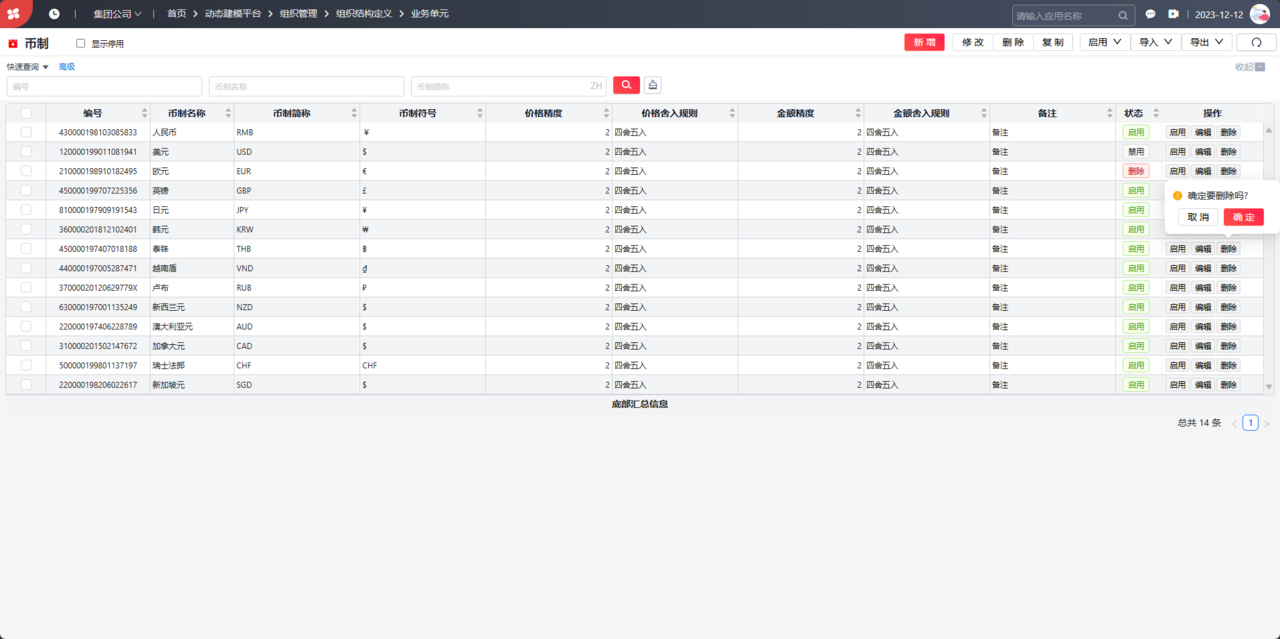Sort by 价格精度 column arrows
1280x639 pixels.
606,113
